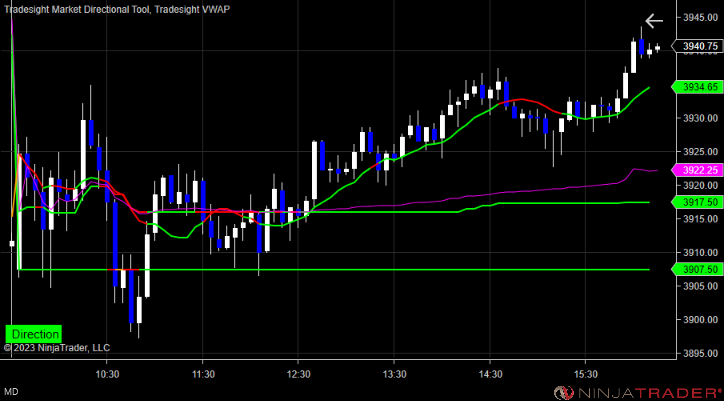Click the 3915.00 price axis label
Image resolution: width=724 pixels, height=401 pixels.
(x=700, y=219)
